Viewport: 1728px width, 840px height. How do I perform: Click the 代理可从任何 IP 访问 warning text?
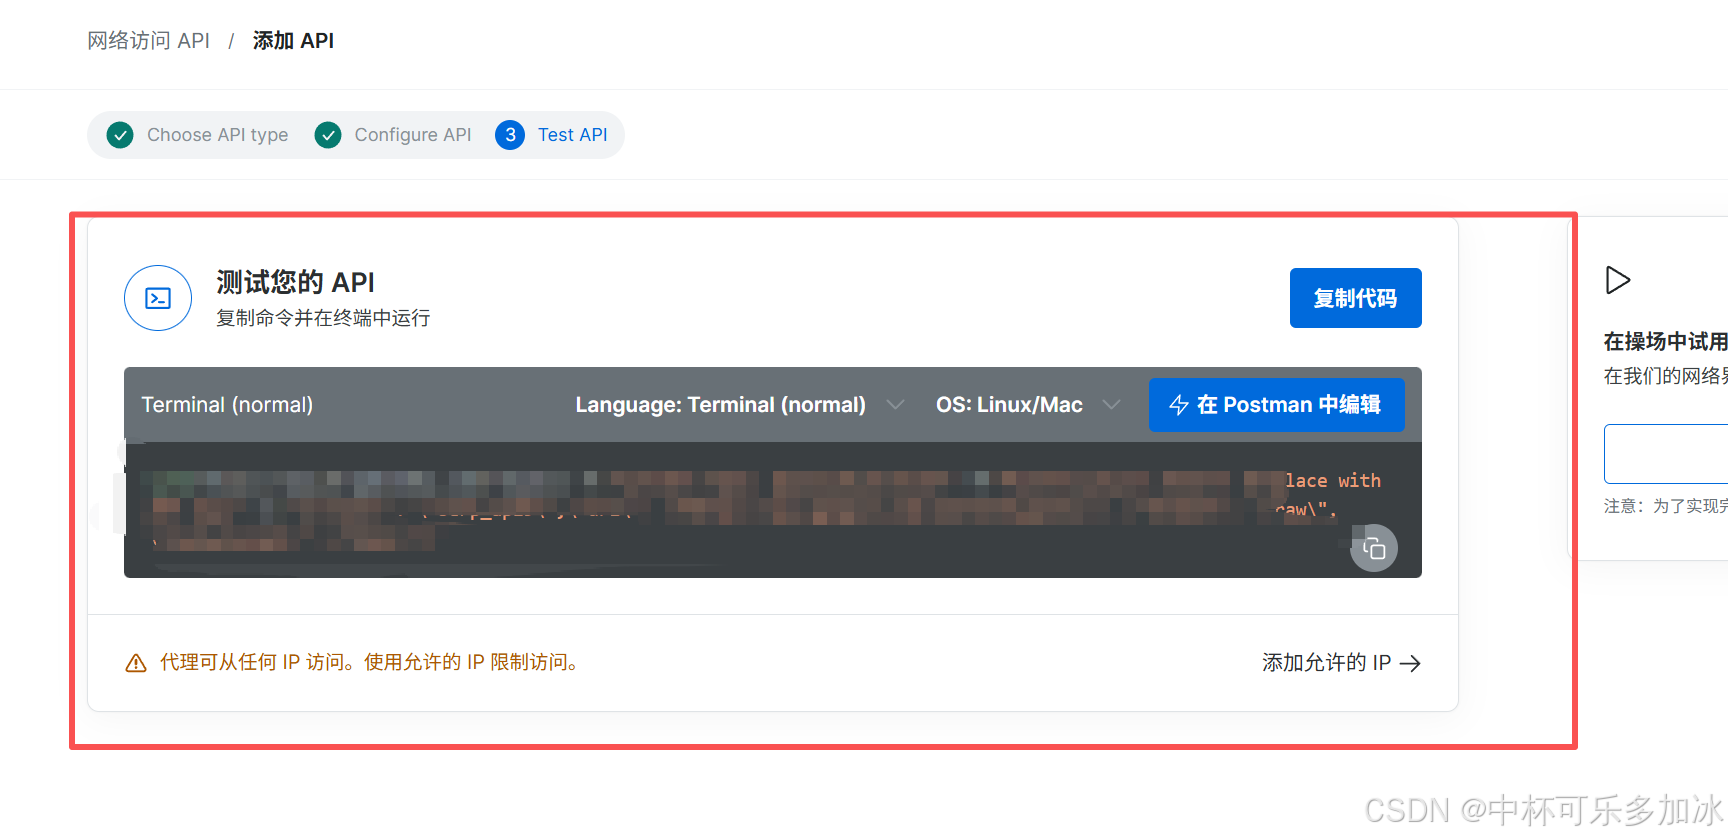[x=371, y=663]
